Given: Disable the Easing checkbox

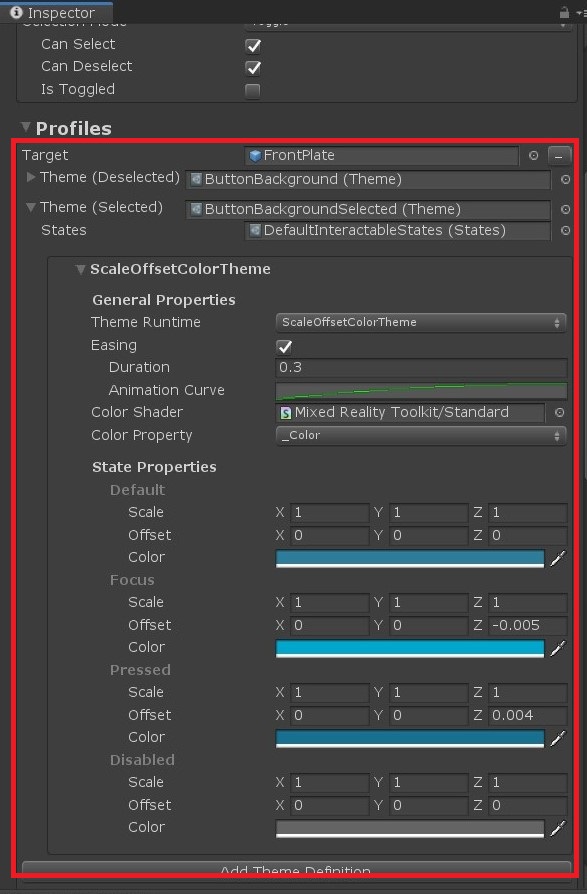Looking at the screenshot, I should (284, 346).
